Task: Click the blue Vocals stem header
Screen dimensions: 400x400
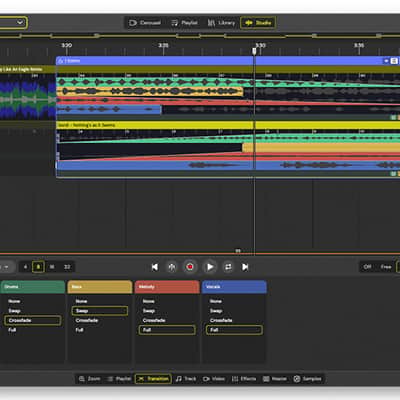Action: point(234,287)
